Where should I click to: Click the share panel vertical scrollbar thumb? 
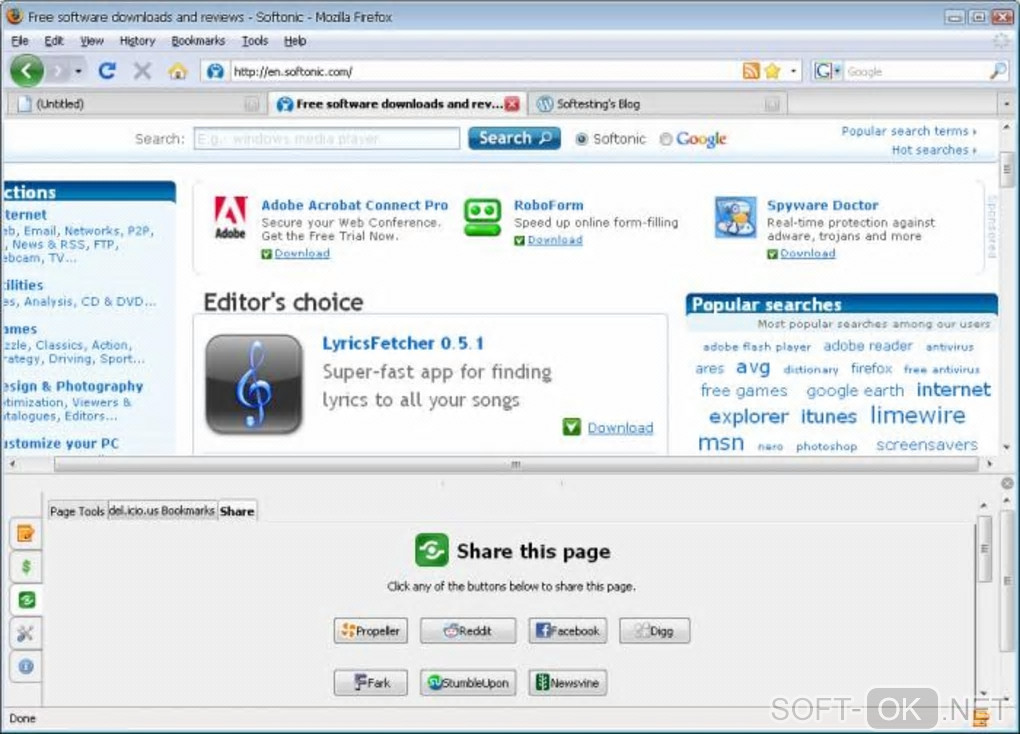tap(984, 549)
